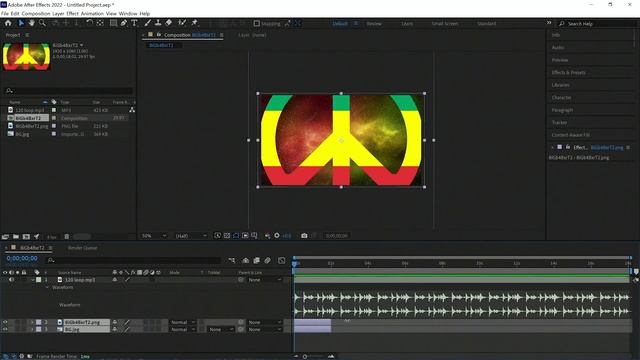Screen dimensions: 640x360
Task: Click the timeline current time 0;00;00;00 field
Action: pyautogui.click(x=22, y=258)
